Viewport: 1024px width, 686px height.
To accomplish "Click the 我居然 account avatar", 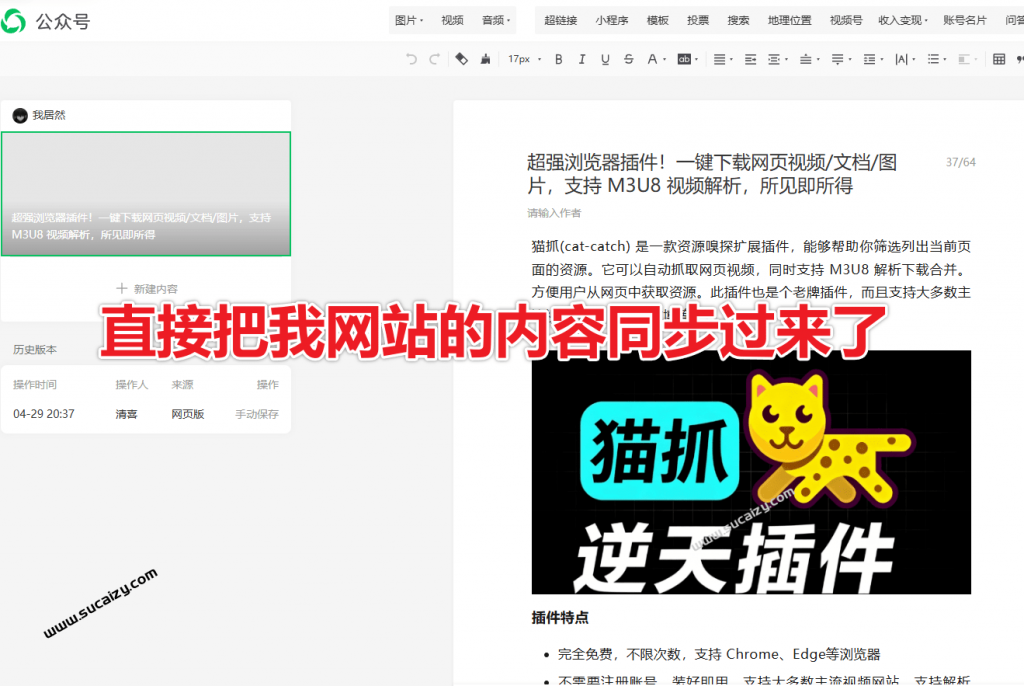I will coord(20,116).
